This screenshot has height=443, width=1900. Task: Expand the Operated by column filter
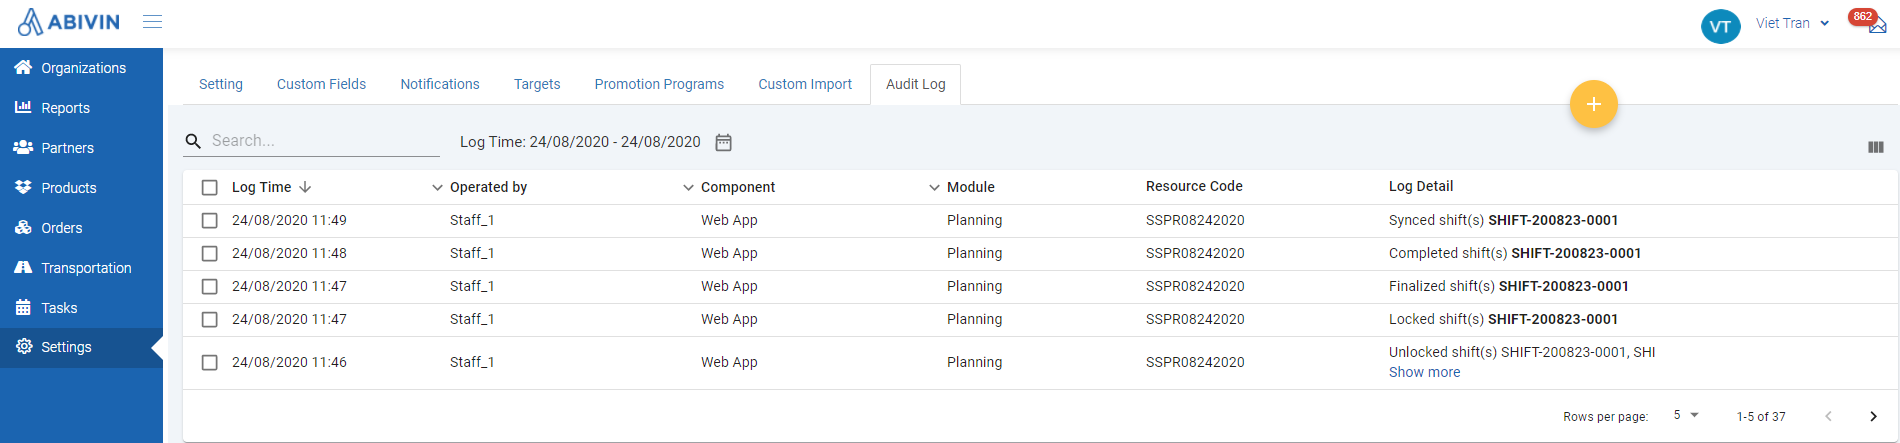point(437,187)
